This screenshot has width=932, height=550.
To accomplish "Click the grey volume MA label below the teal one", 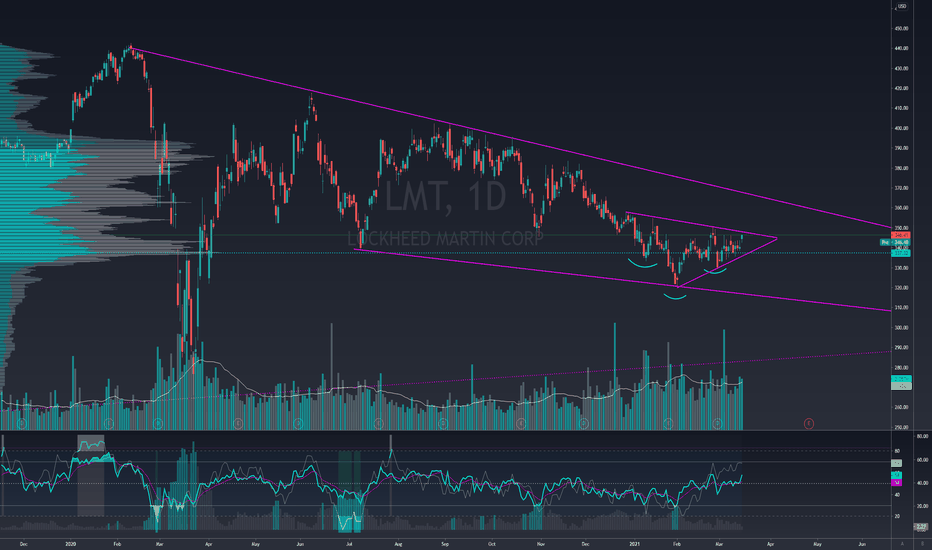I will pos(902,386).
